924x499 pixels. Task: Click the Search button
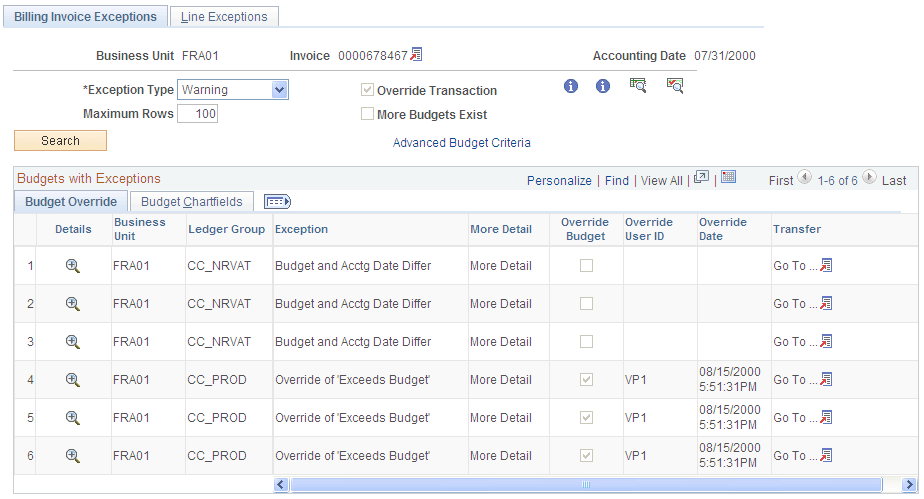pyautogui.click(x=60, y=141)
